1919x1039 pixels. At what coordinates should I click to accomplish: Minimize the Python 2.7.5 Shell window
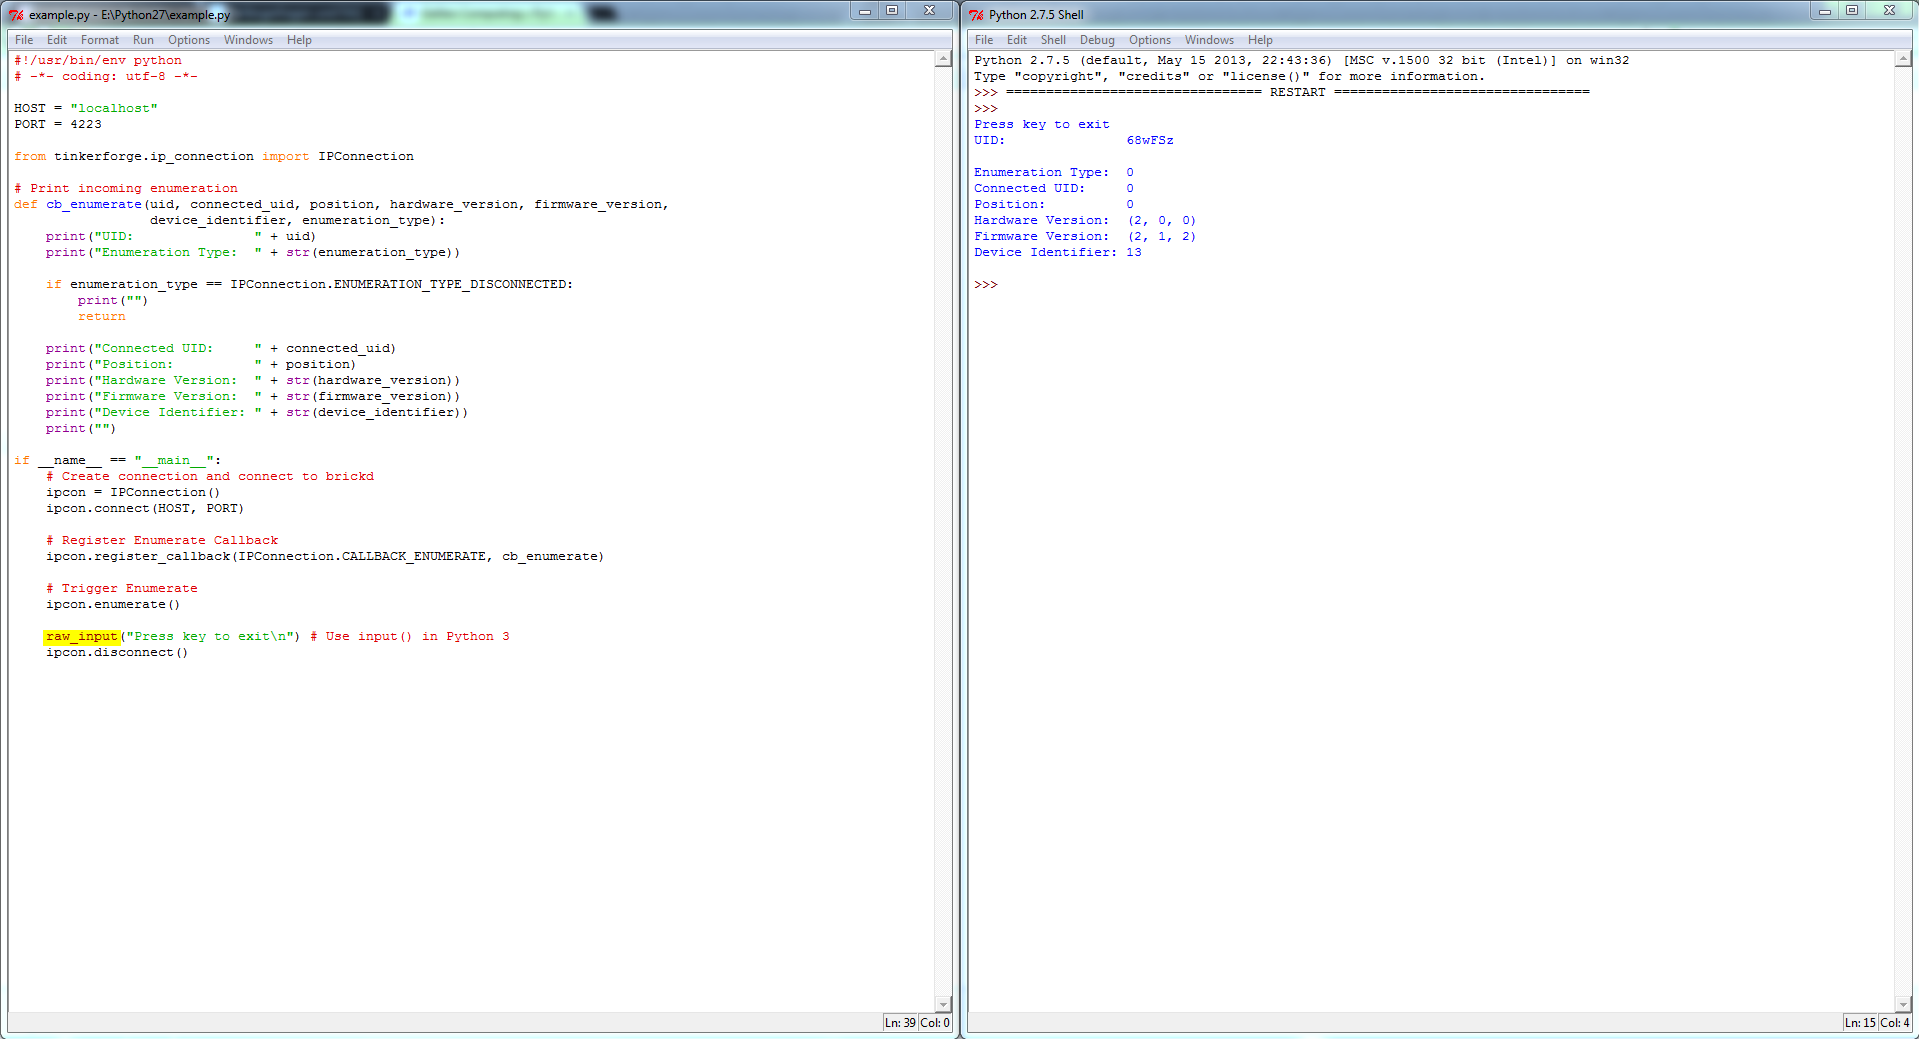pos(1825,11)
